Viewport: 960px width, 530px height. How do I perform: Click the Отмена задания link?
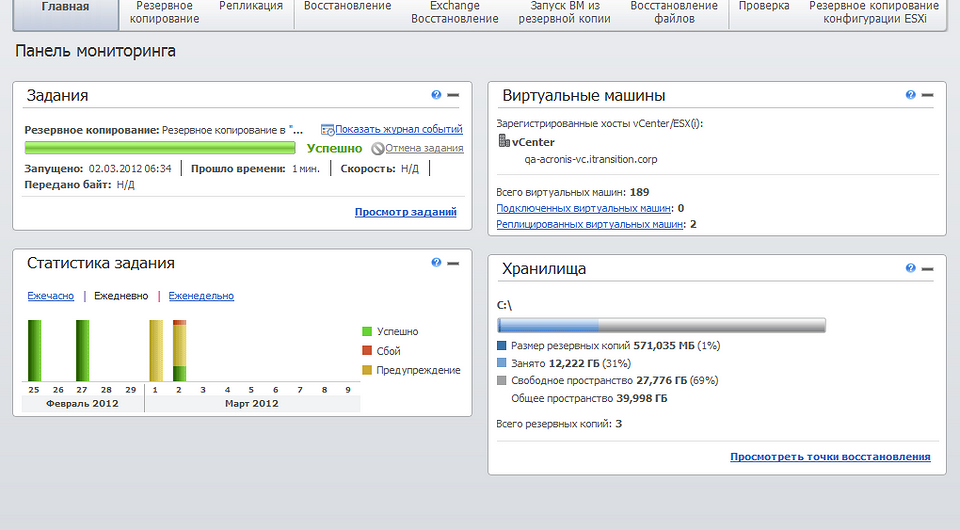(x=424, y=148)
